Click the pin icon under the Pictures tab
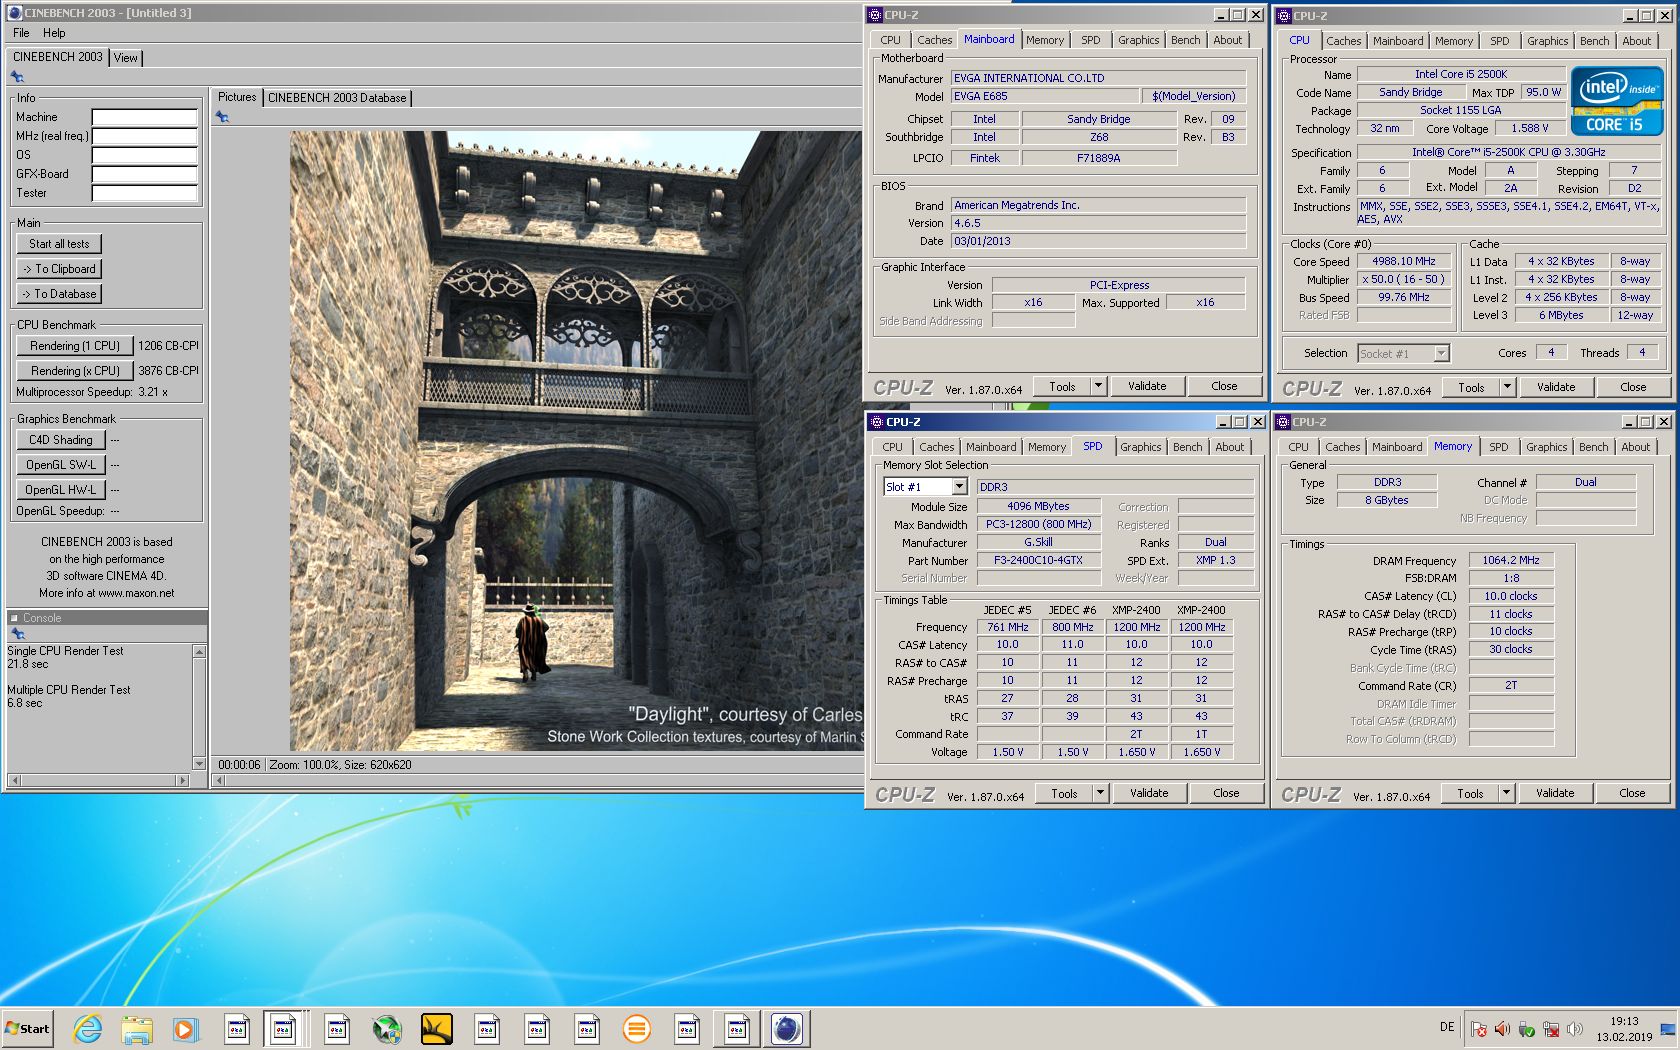 pos(222,117)
